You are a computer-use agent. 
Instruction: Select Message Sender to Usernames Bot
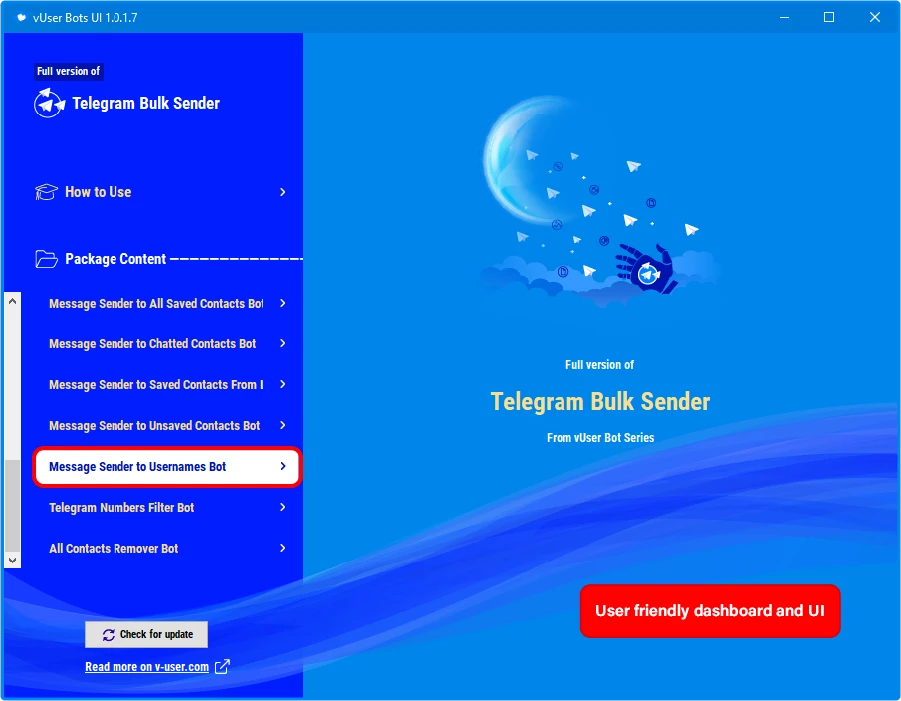[167, 467]
